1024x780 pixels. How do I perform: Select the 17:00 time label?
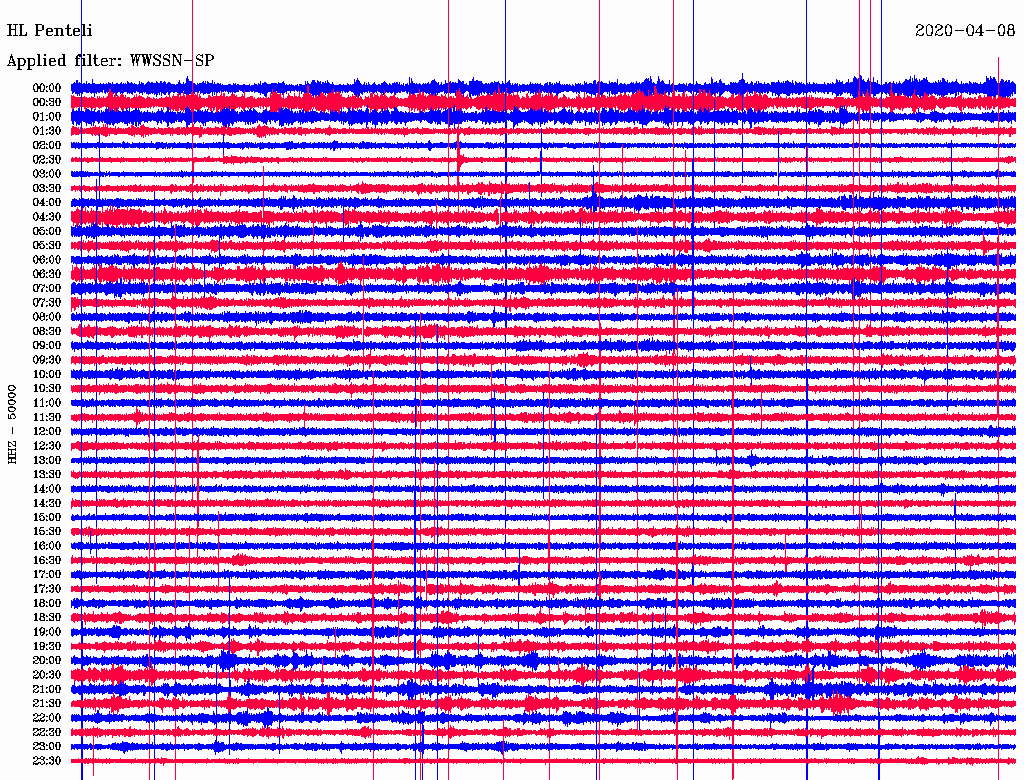(47, 575)
